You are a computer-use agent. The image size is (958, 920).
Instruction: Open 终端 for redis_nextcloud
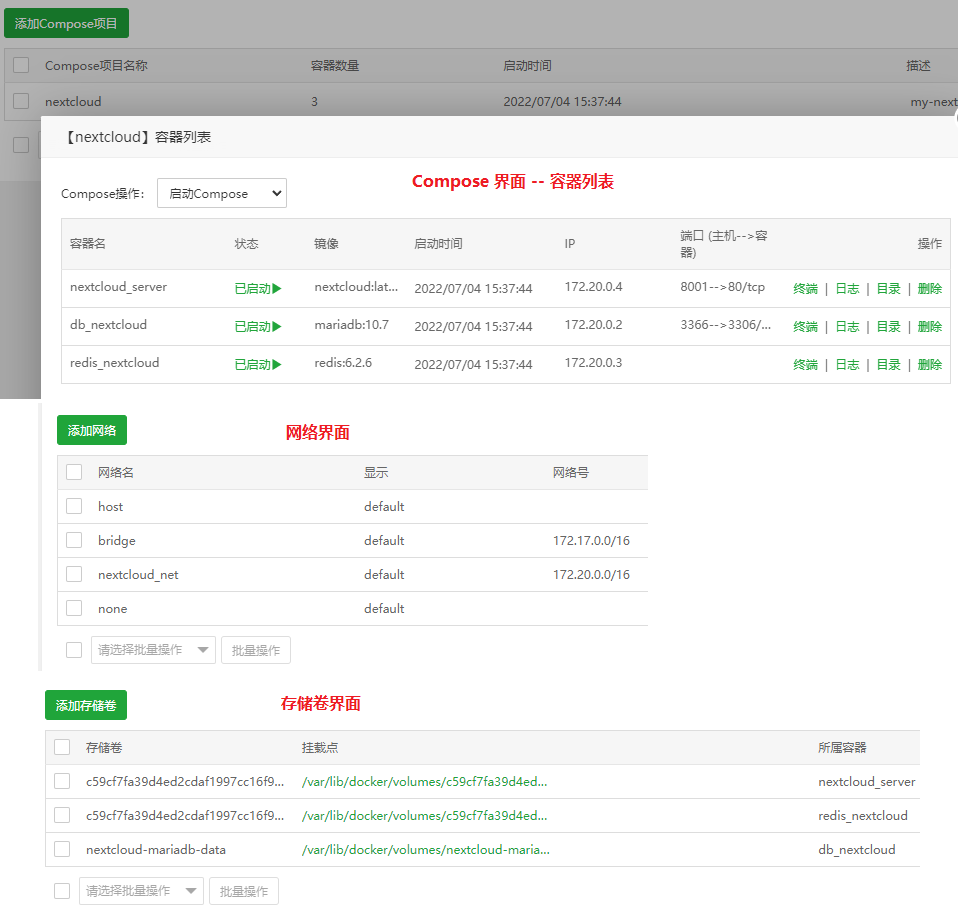[805, 364]
